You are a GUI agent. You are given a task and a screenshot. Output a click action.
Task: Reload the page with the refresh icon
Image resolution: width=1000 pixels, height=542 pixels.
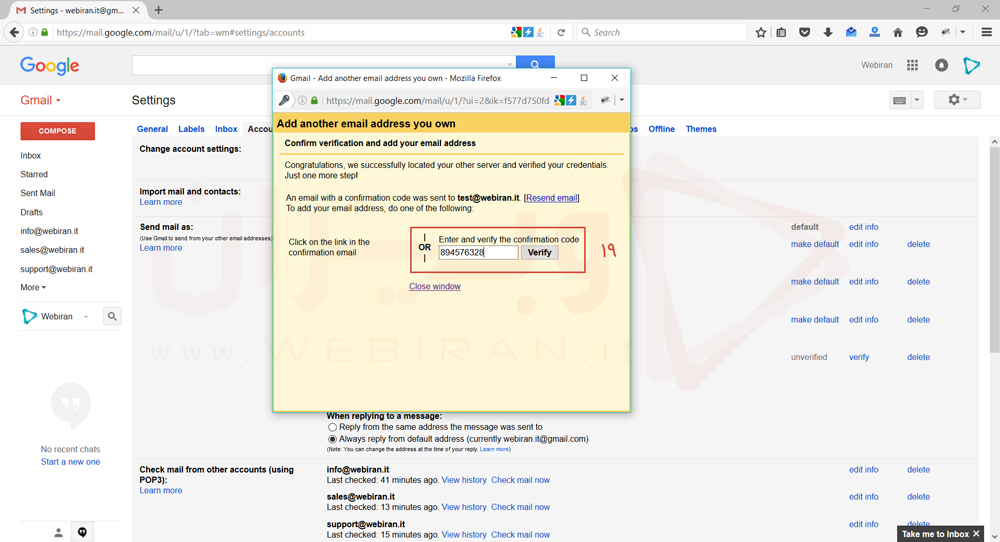(x=561, y=33)
